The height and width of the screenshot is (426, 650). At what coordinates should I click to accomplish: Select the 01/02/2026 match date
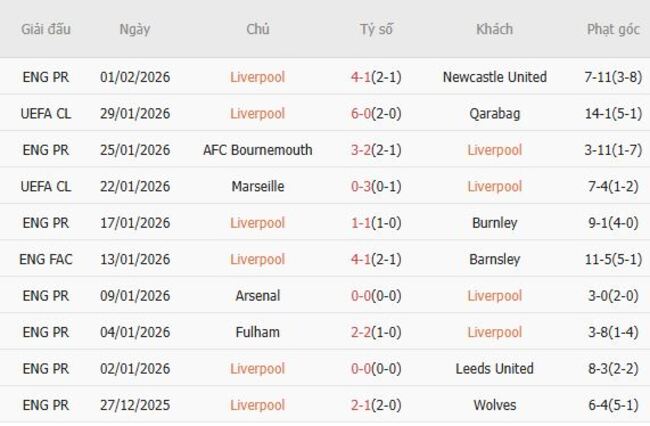point(135,77)
